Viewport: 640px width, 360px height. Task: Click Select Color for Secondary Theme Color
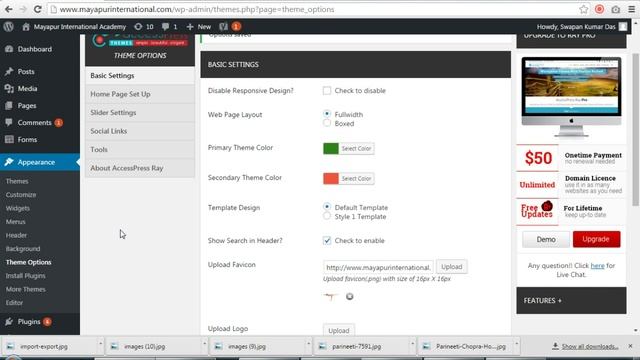356,178
